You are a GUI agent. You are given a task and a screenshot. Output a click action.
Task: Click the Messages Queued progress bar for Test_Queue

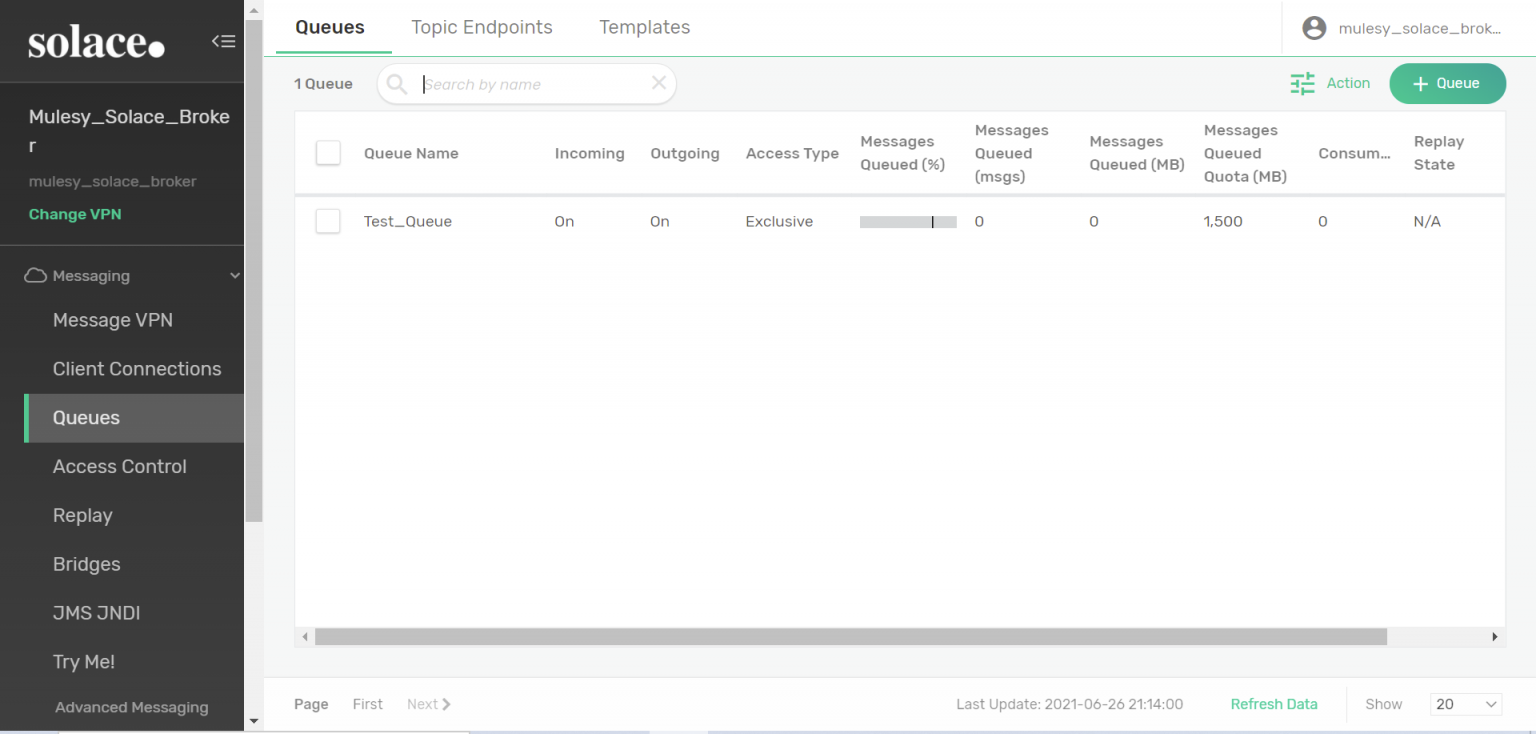(906, 221)
